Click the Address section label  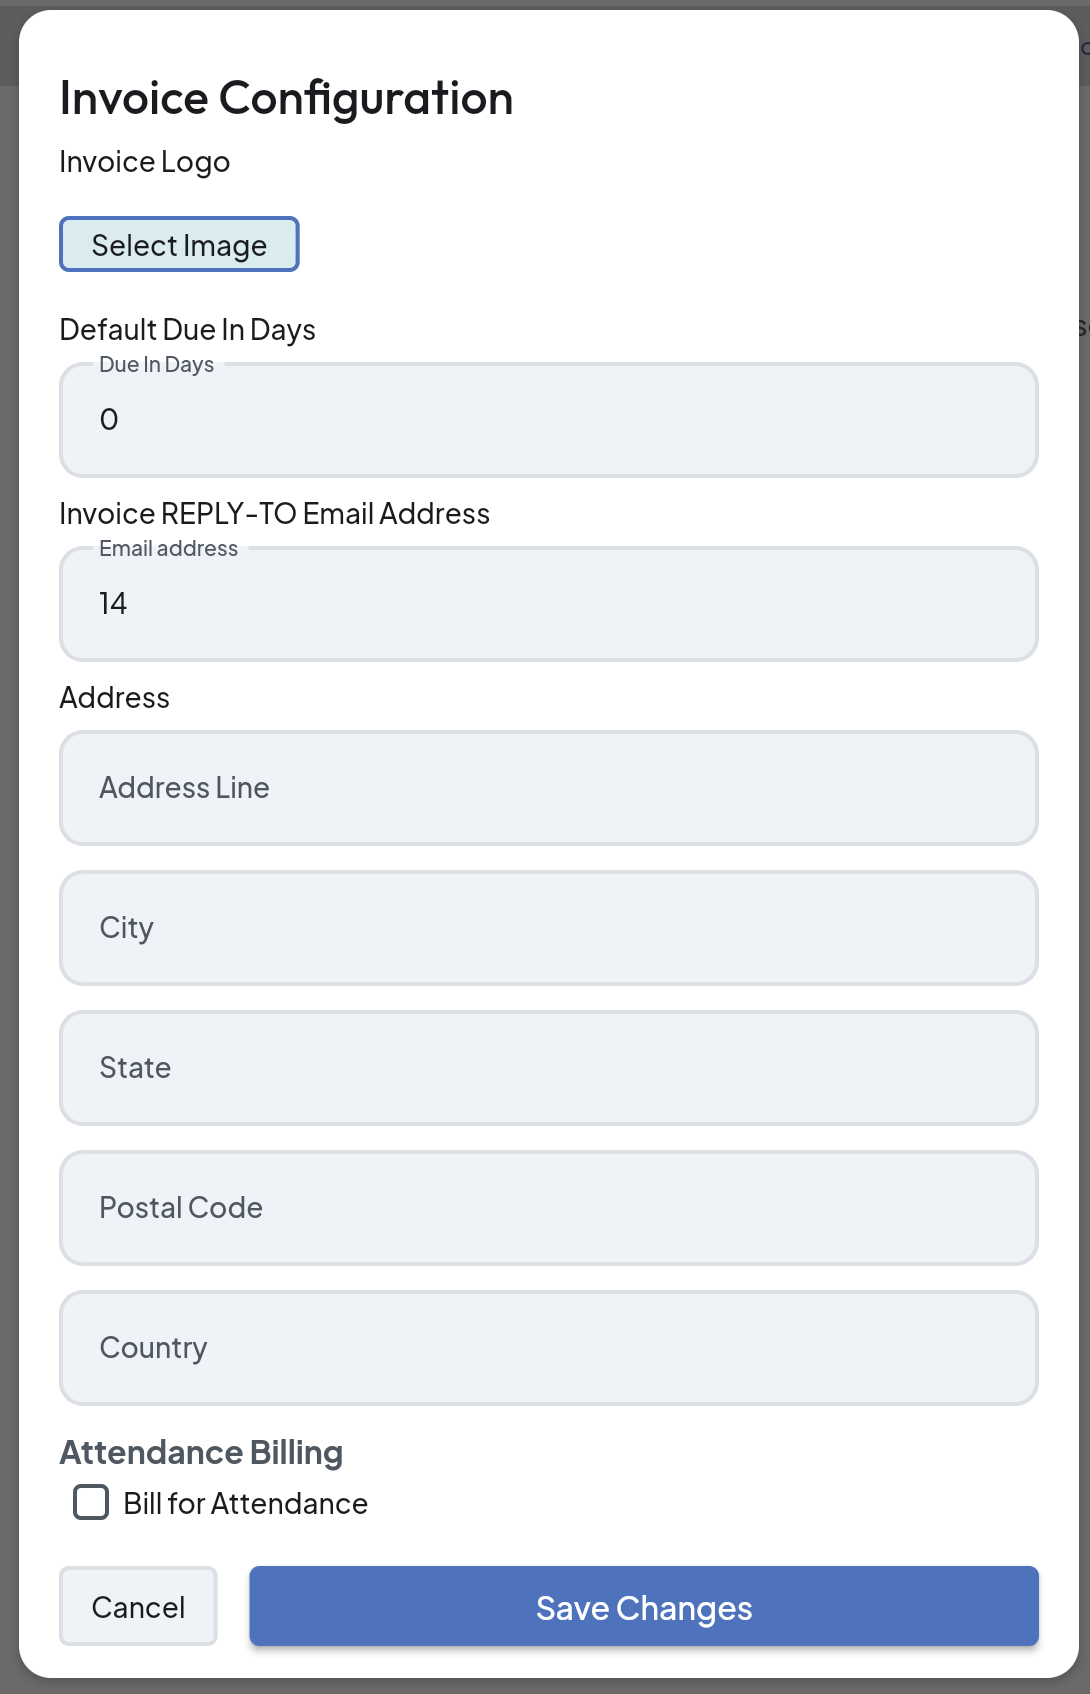pos(114,698)
